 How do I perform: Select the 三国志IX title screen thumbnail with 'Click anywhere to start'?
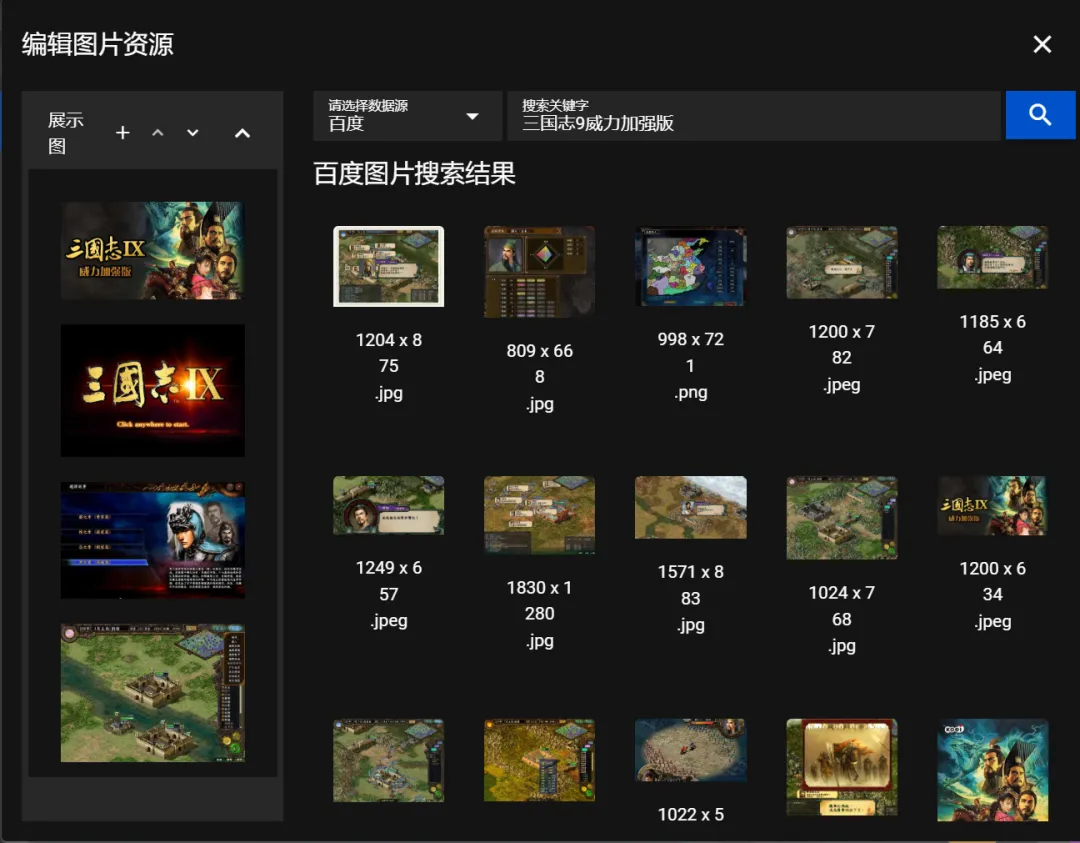[x=152, y=391]
